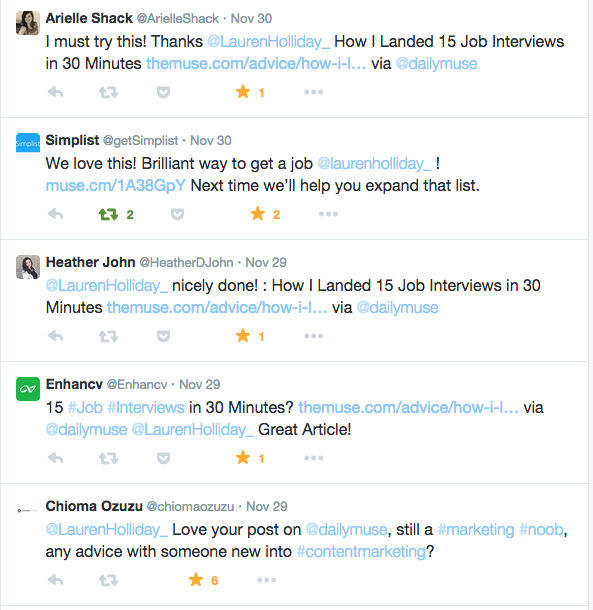Image resolution: width=593 pixels, height=610 pixels.
Task: Open @getSimplist profile handle
Action: click(x=140, y=140)
